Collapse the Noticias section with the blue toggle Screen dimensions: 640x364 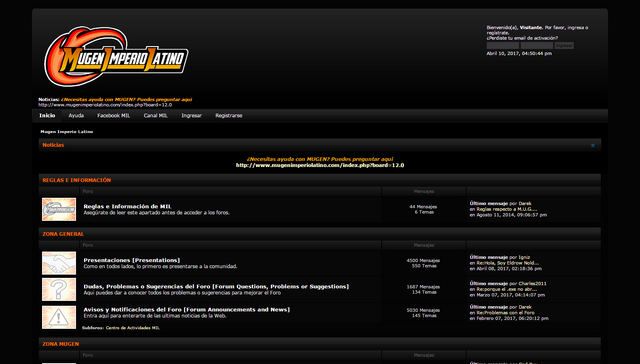click(593, 145)
